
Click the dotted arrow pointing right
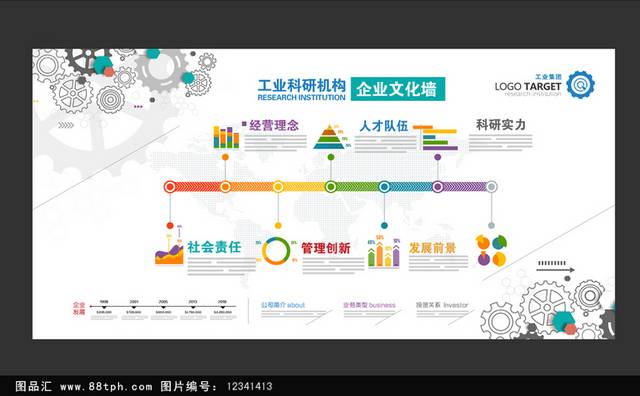point(555,267)
